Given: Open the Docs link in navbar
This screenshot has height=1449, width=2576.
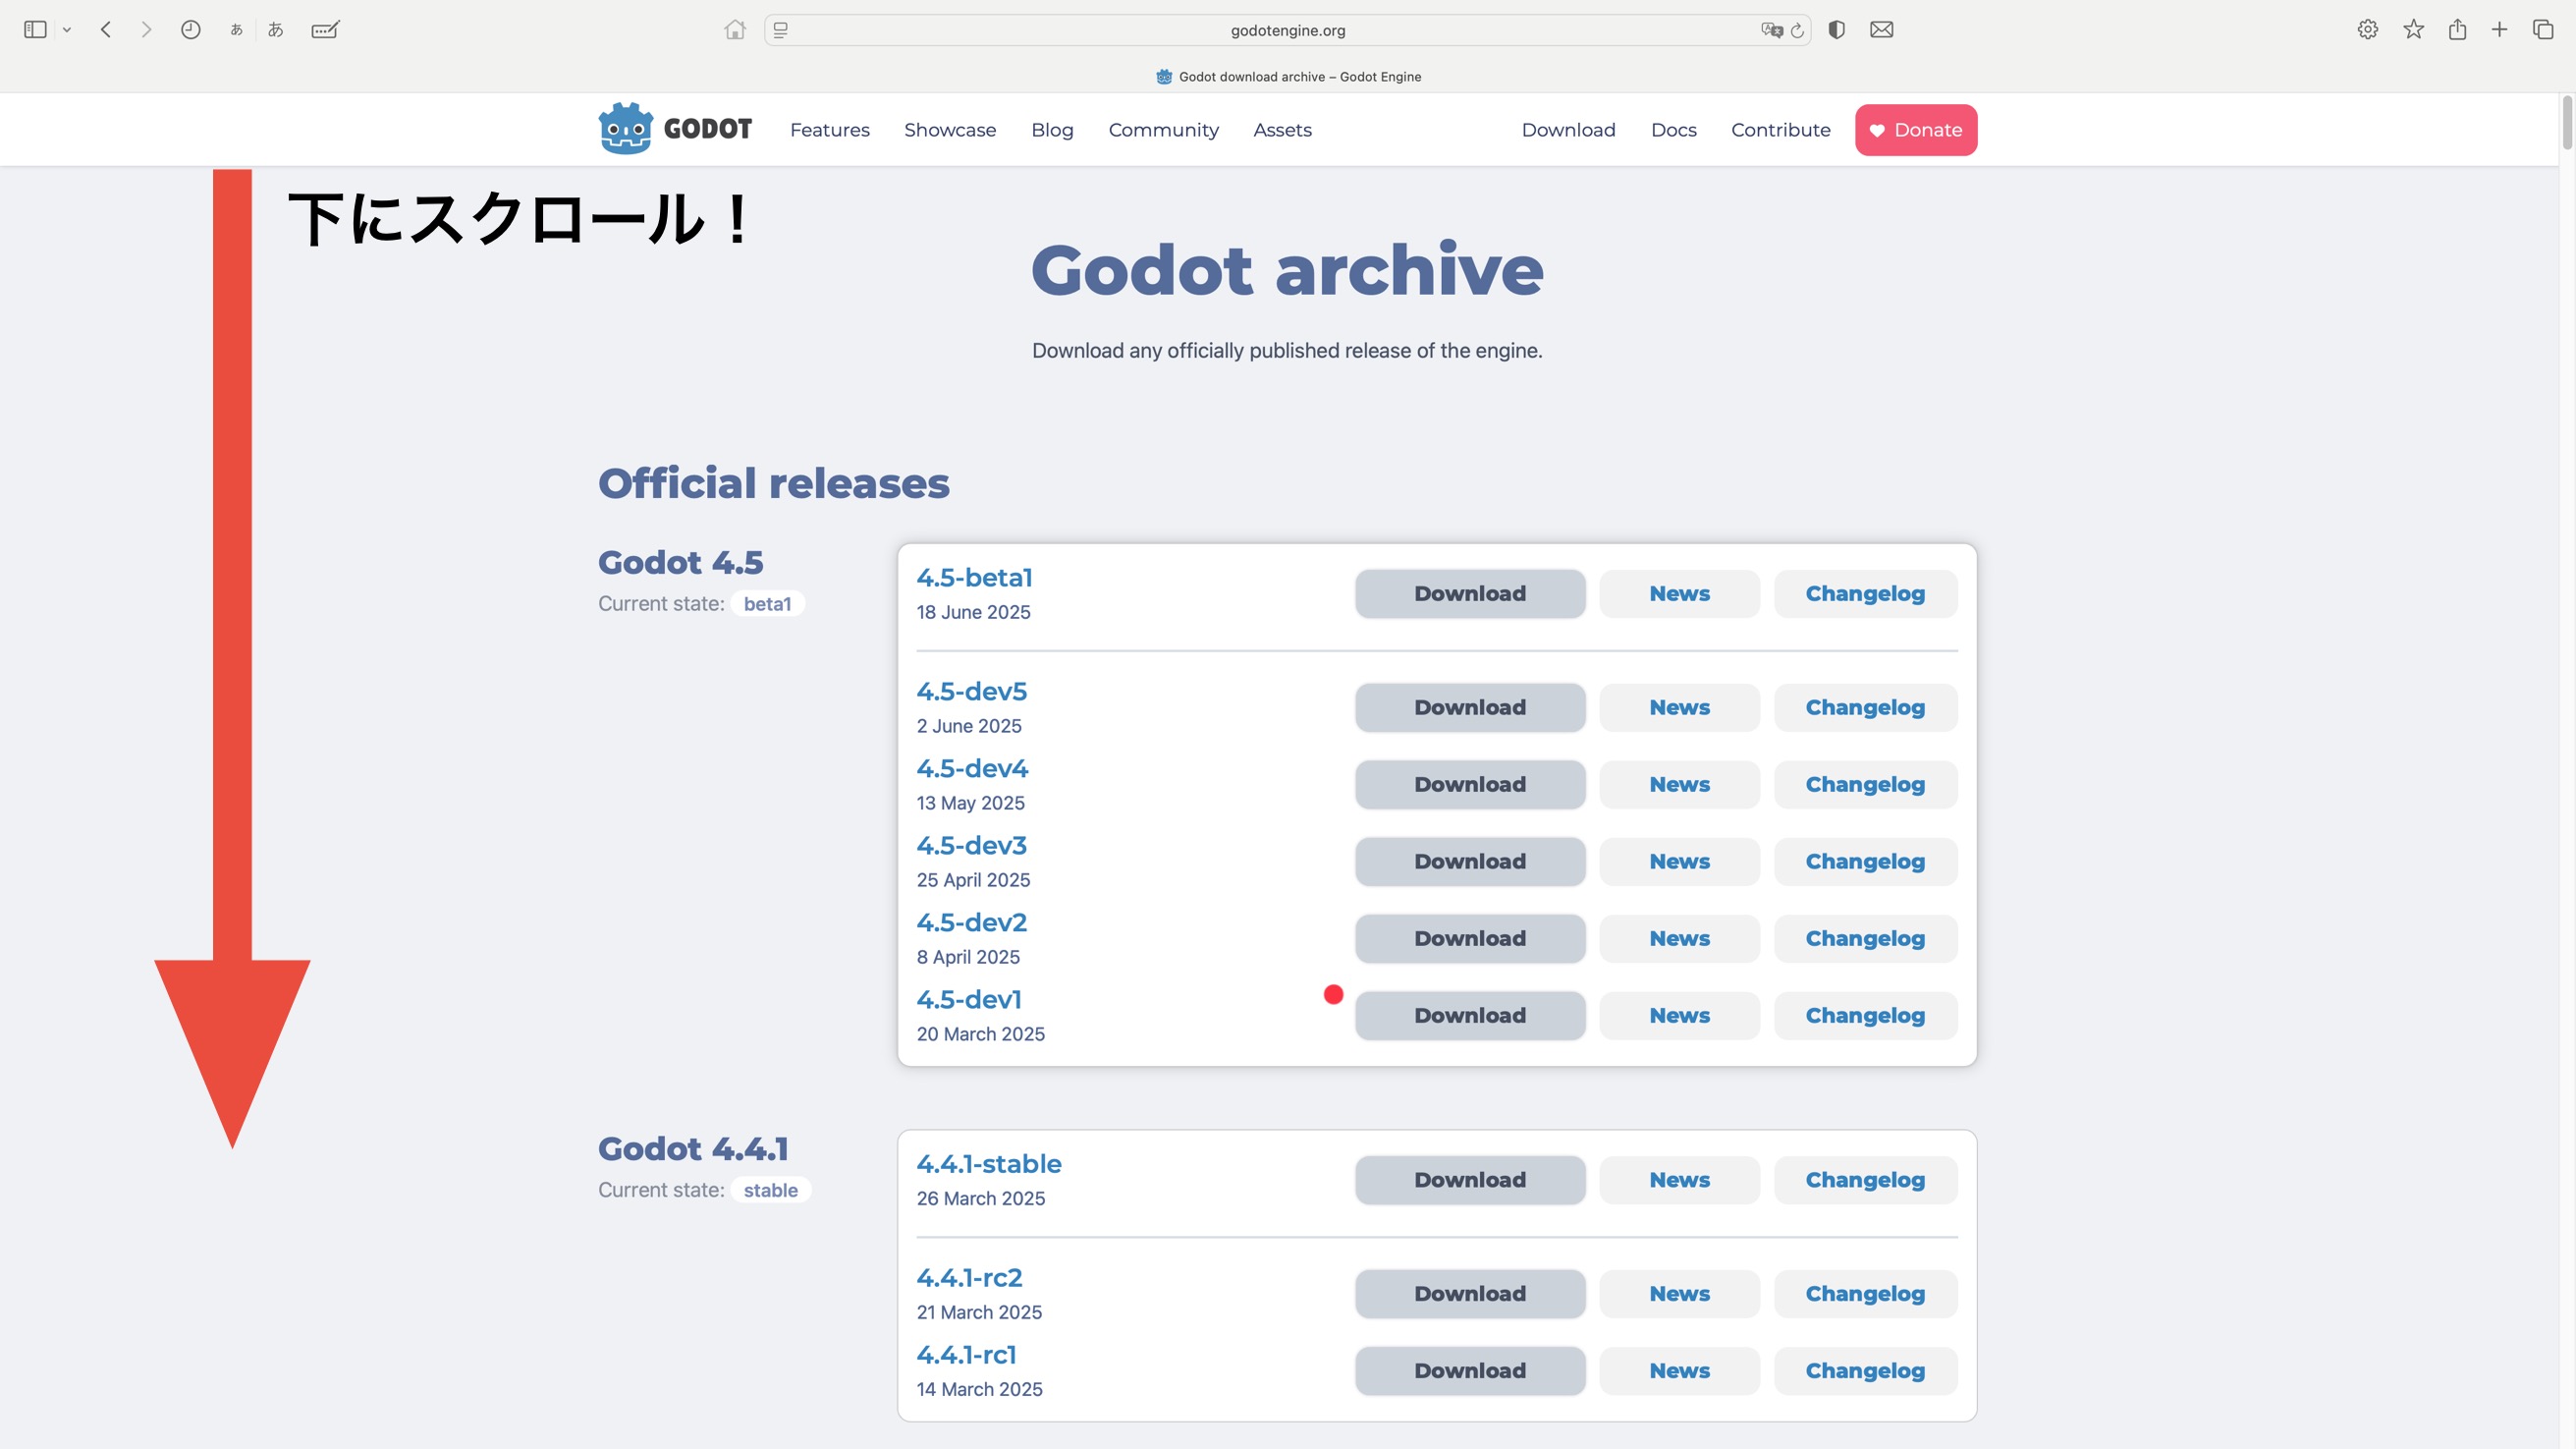Looking at the screenshot, I should 1673,130.
